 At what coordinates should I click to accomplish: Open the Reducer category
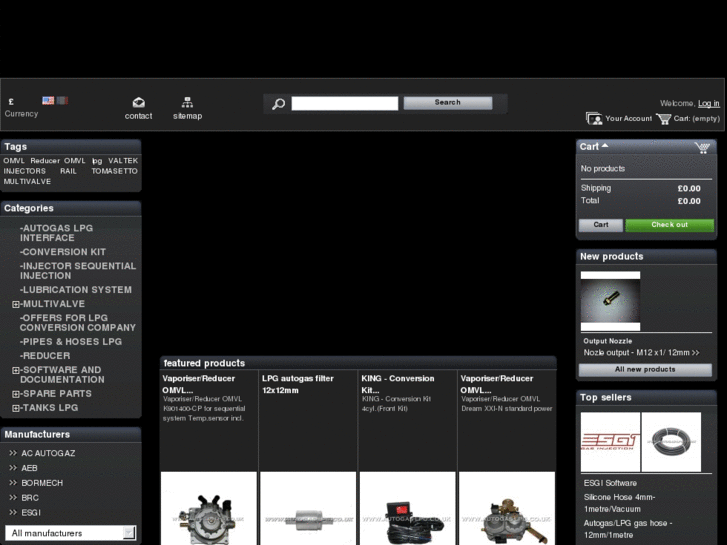click(46, 356)
